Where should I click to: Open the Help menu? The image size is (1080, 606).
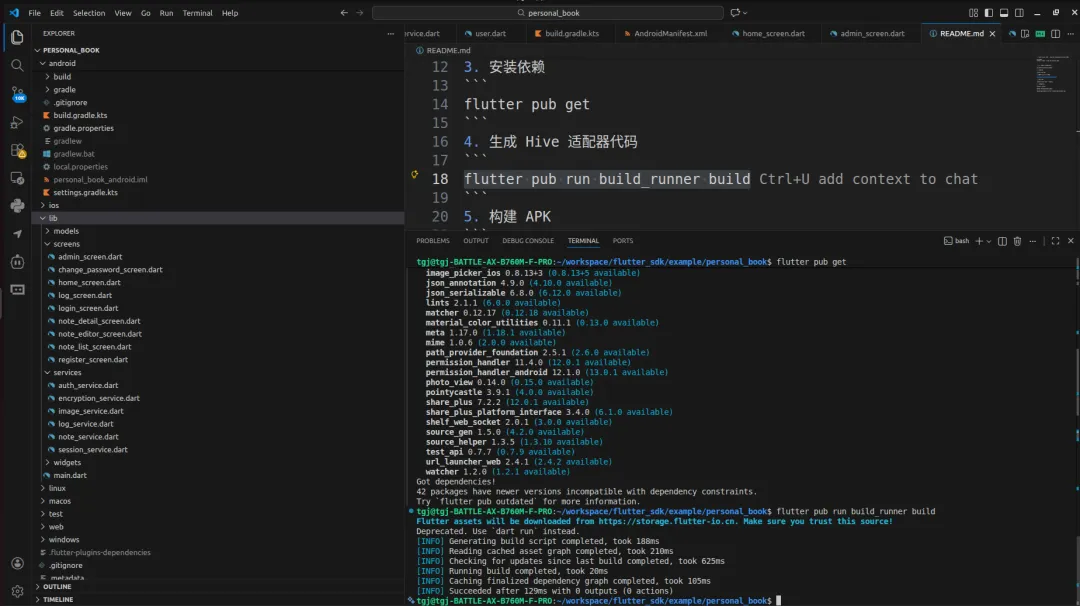[230, 12]
